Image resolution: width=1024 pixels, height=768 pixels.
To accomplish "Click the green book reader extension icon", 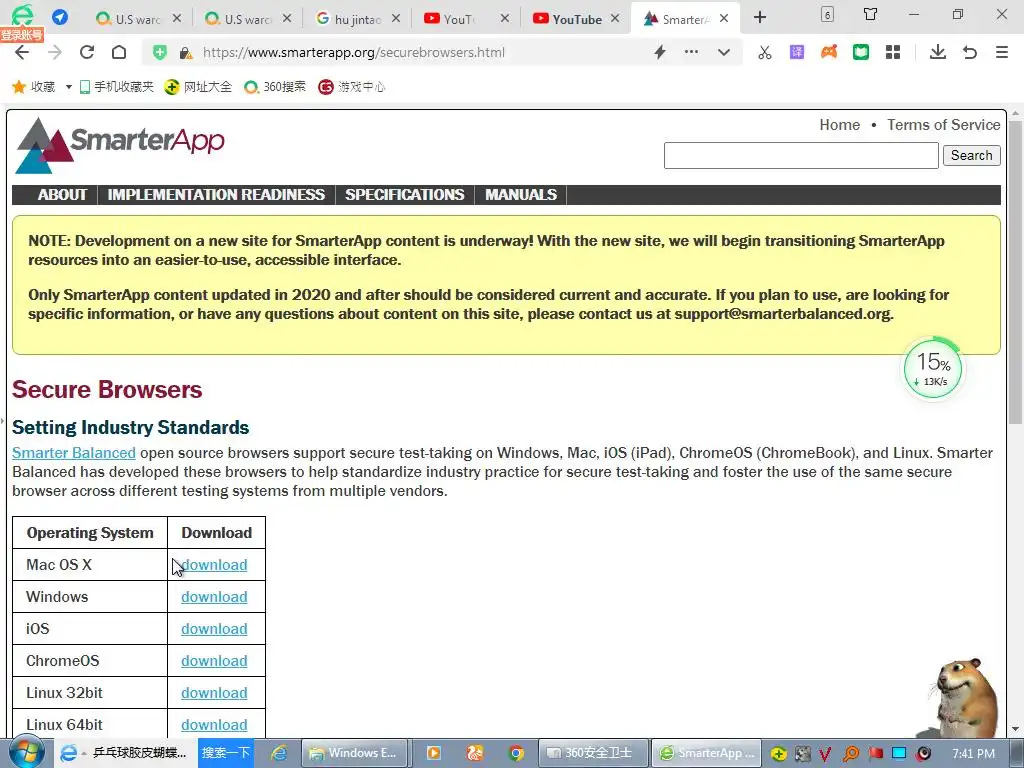I will 861,52.
